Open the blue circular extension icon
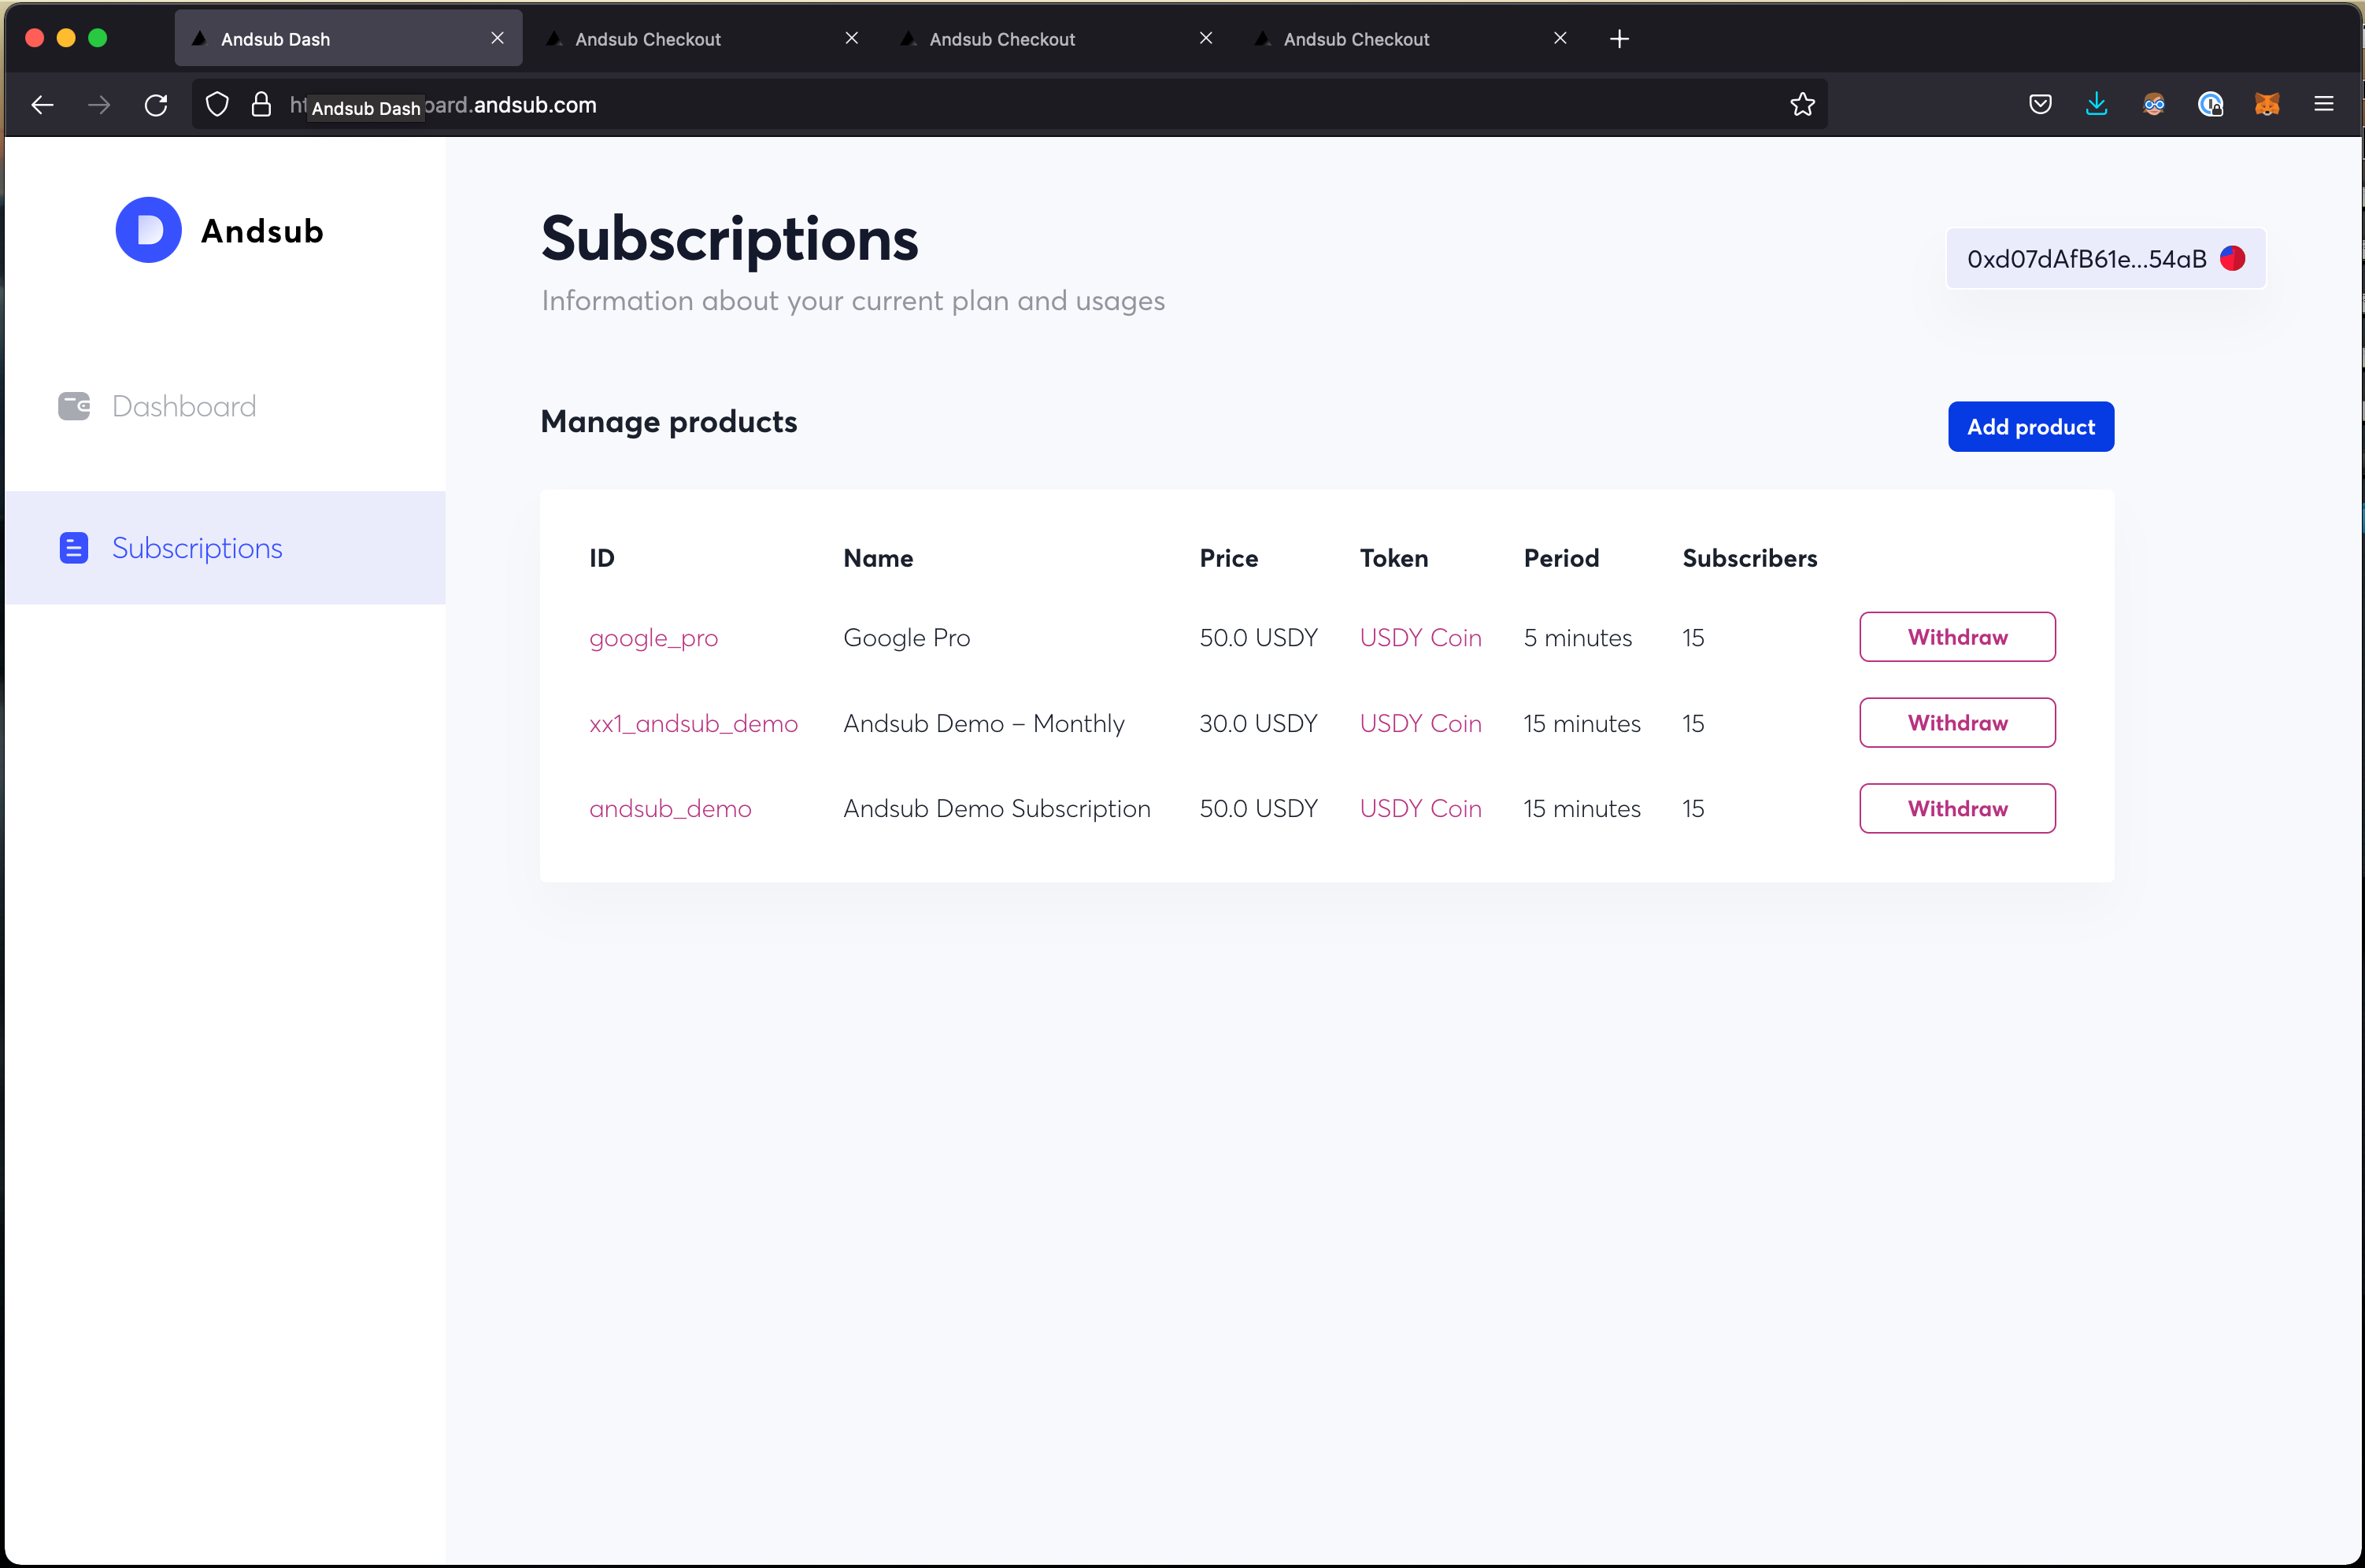Screen dimensions: 2365x1568 [x=2211, y=105]
